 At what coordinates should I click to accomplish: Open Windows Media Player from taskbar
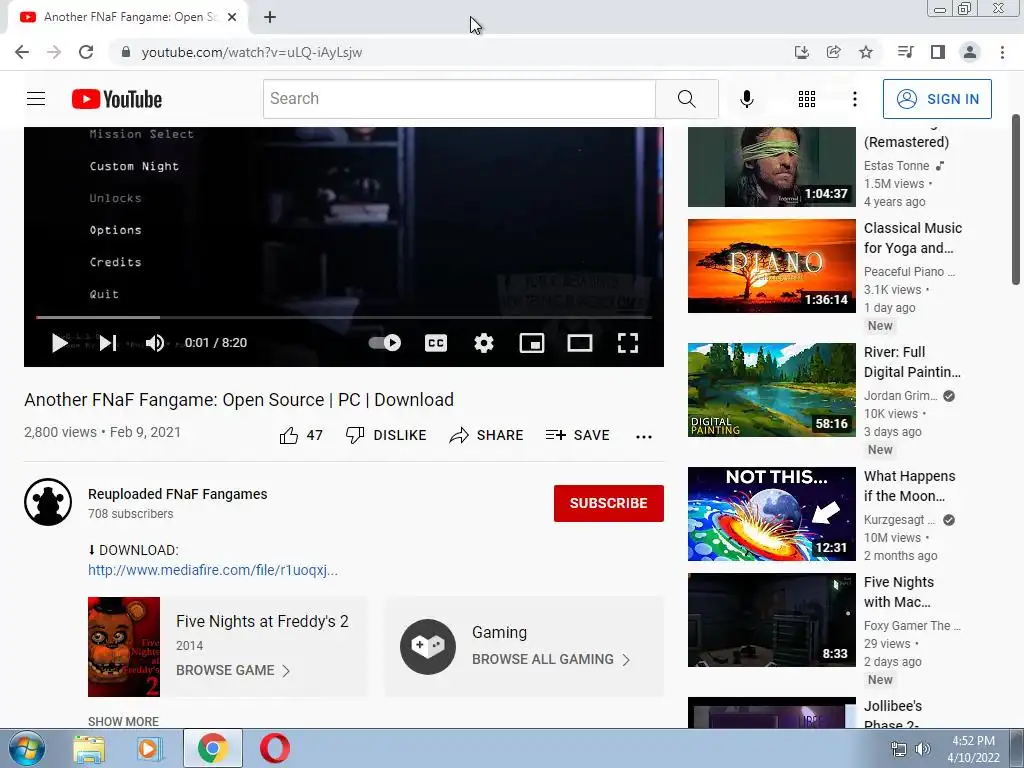(x=149, y=748)
